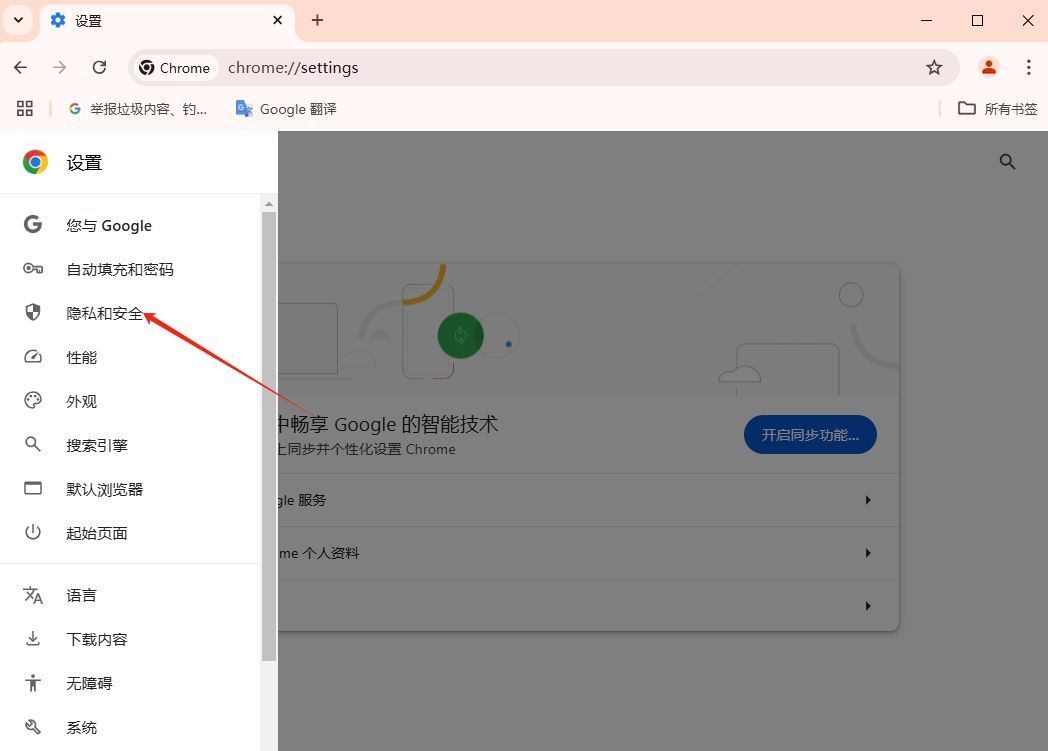Click the 设置 header title
Viewport: 1048px width, 751px height.
point(84,163)
